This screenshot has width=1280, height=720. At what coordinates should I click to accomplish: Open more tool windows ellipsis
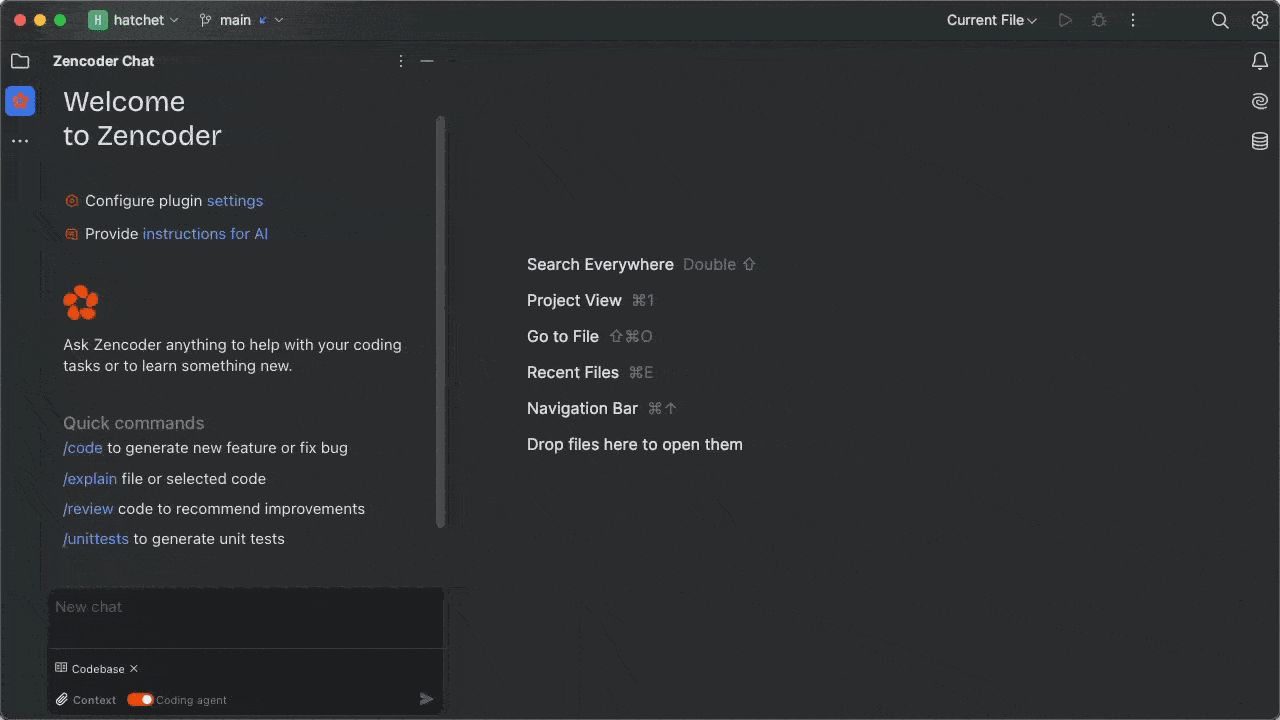[20, 141]
